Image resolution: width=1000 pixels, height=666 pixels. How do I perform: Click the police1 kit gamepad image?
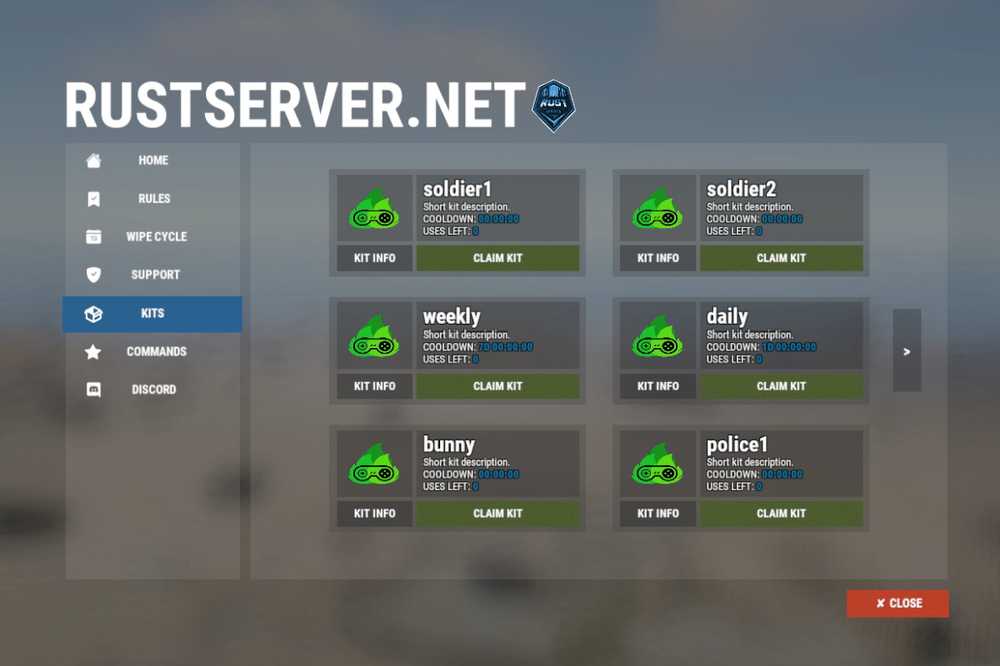point(657,464)
